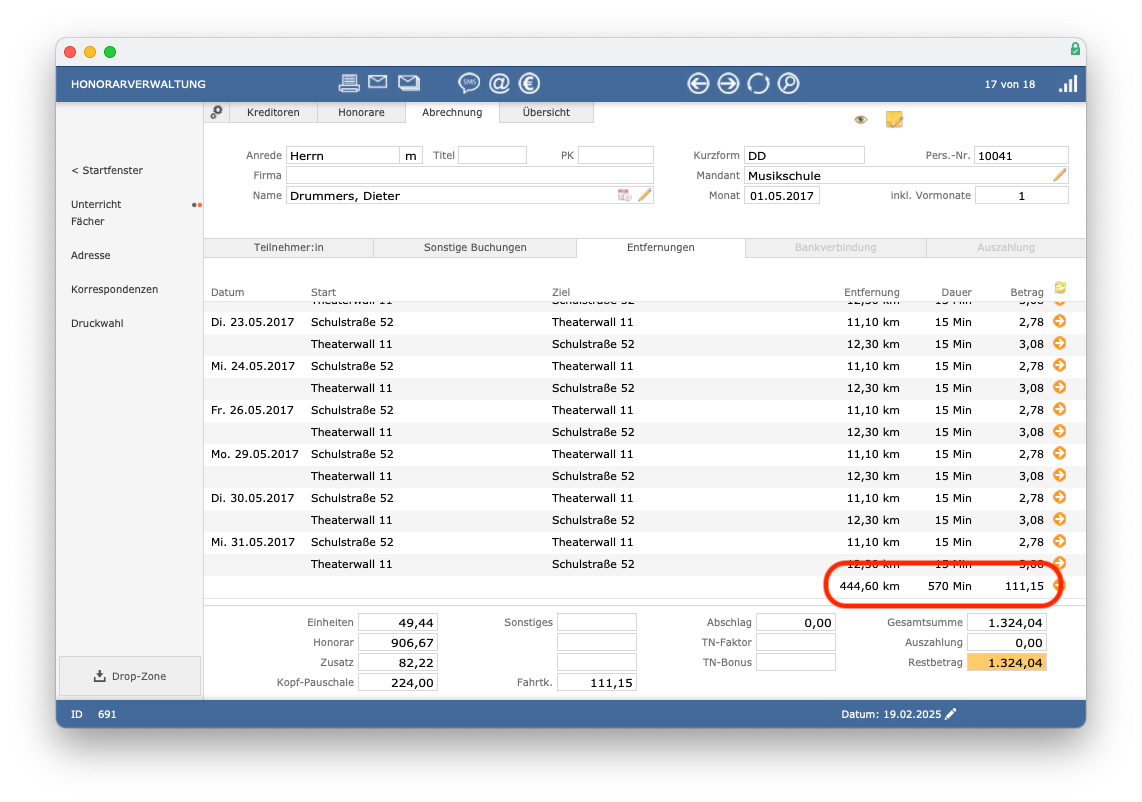Click the Euro symbol icon
The width and height of the screenshot is (1142, 802).
[529, 84]
